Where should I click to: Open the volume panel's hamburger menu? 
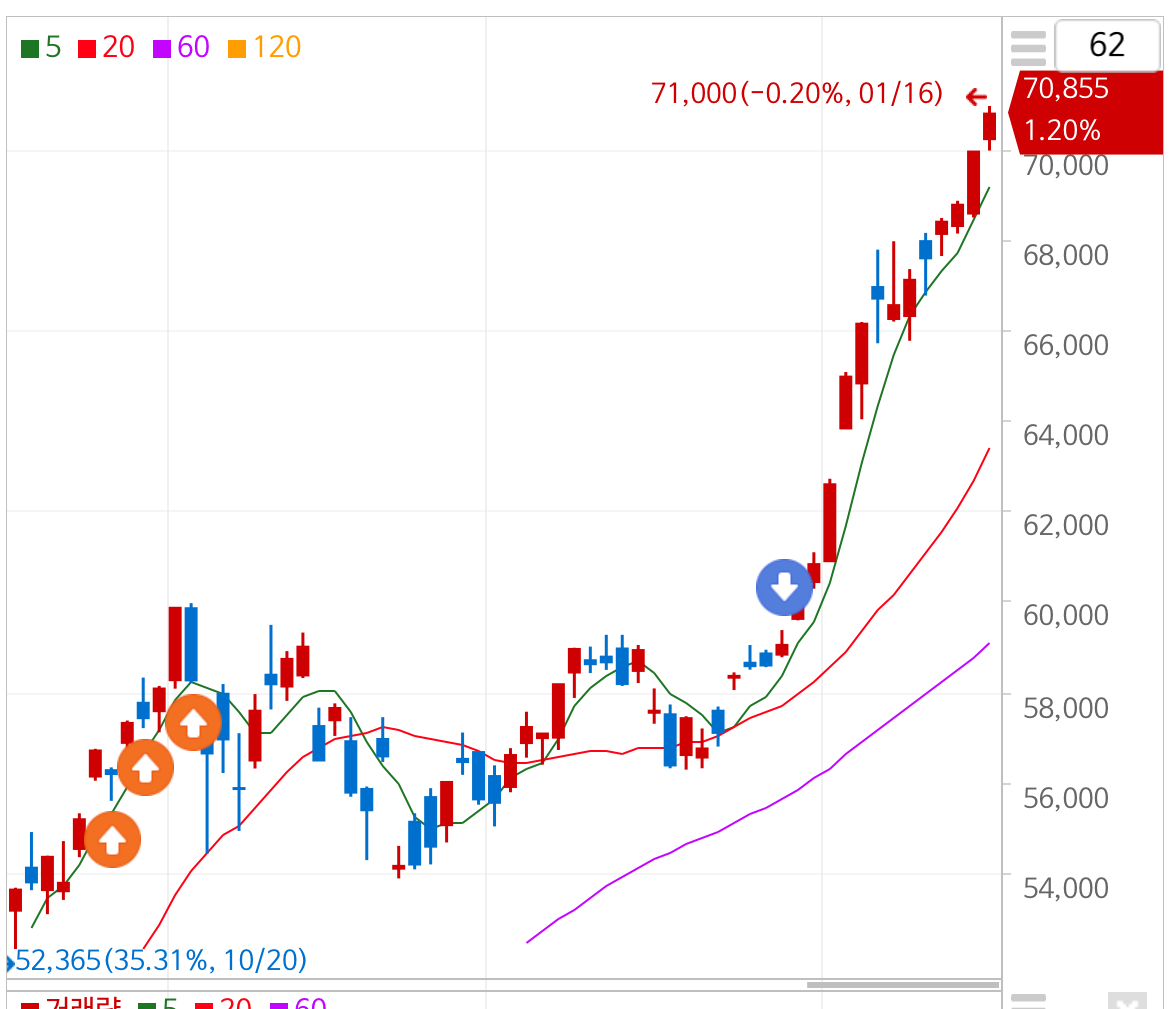1028,1002
